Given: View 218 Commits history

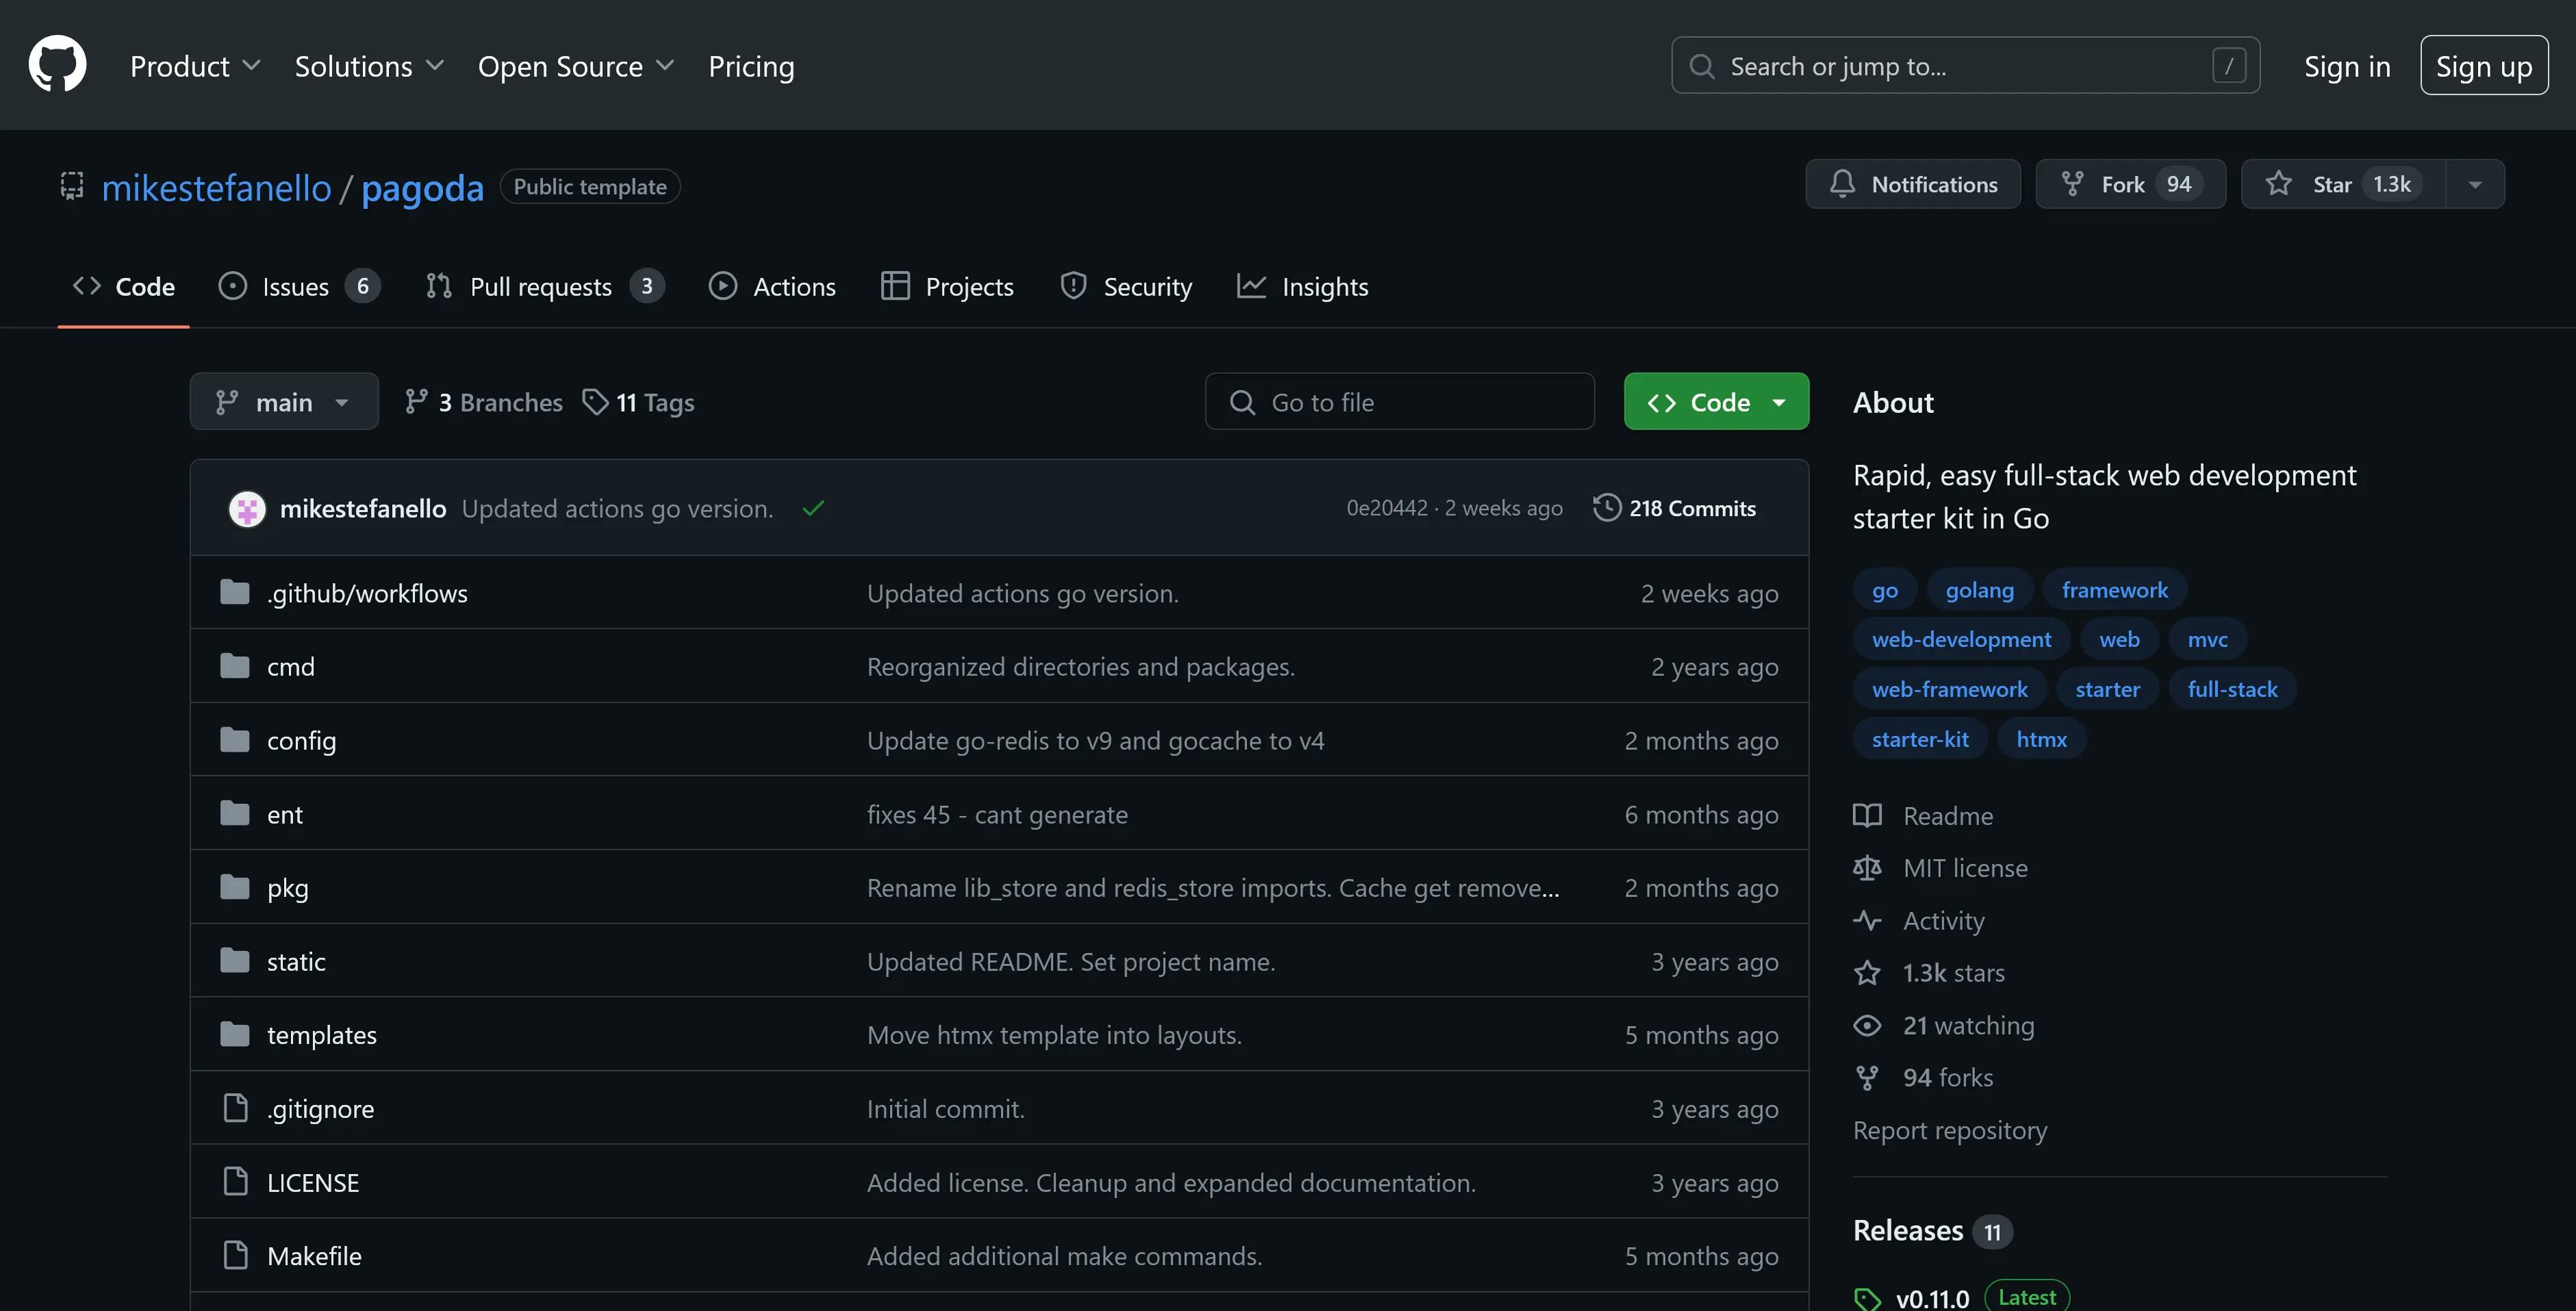Looking at the screenshot, I should 1674,508.
